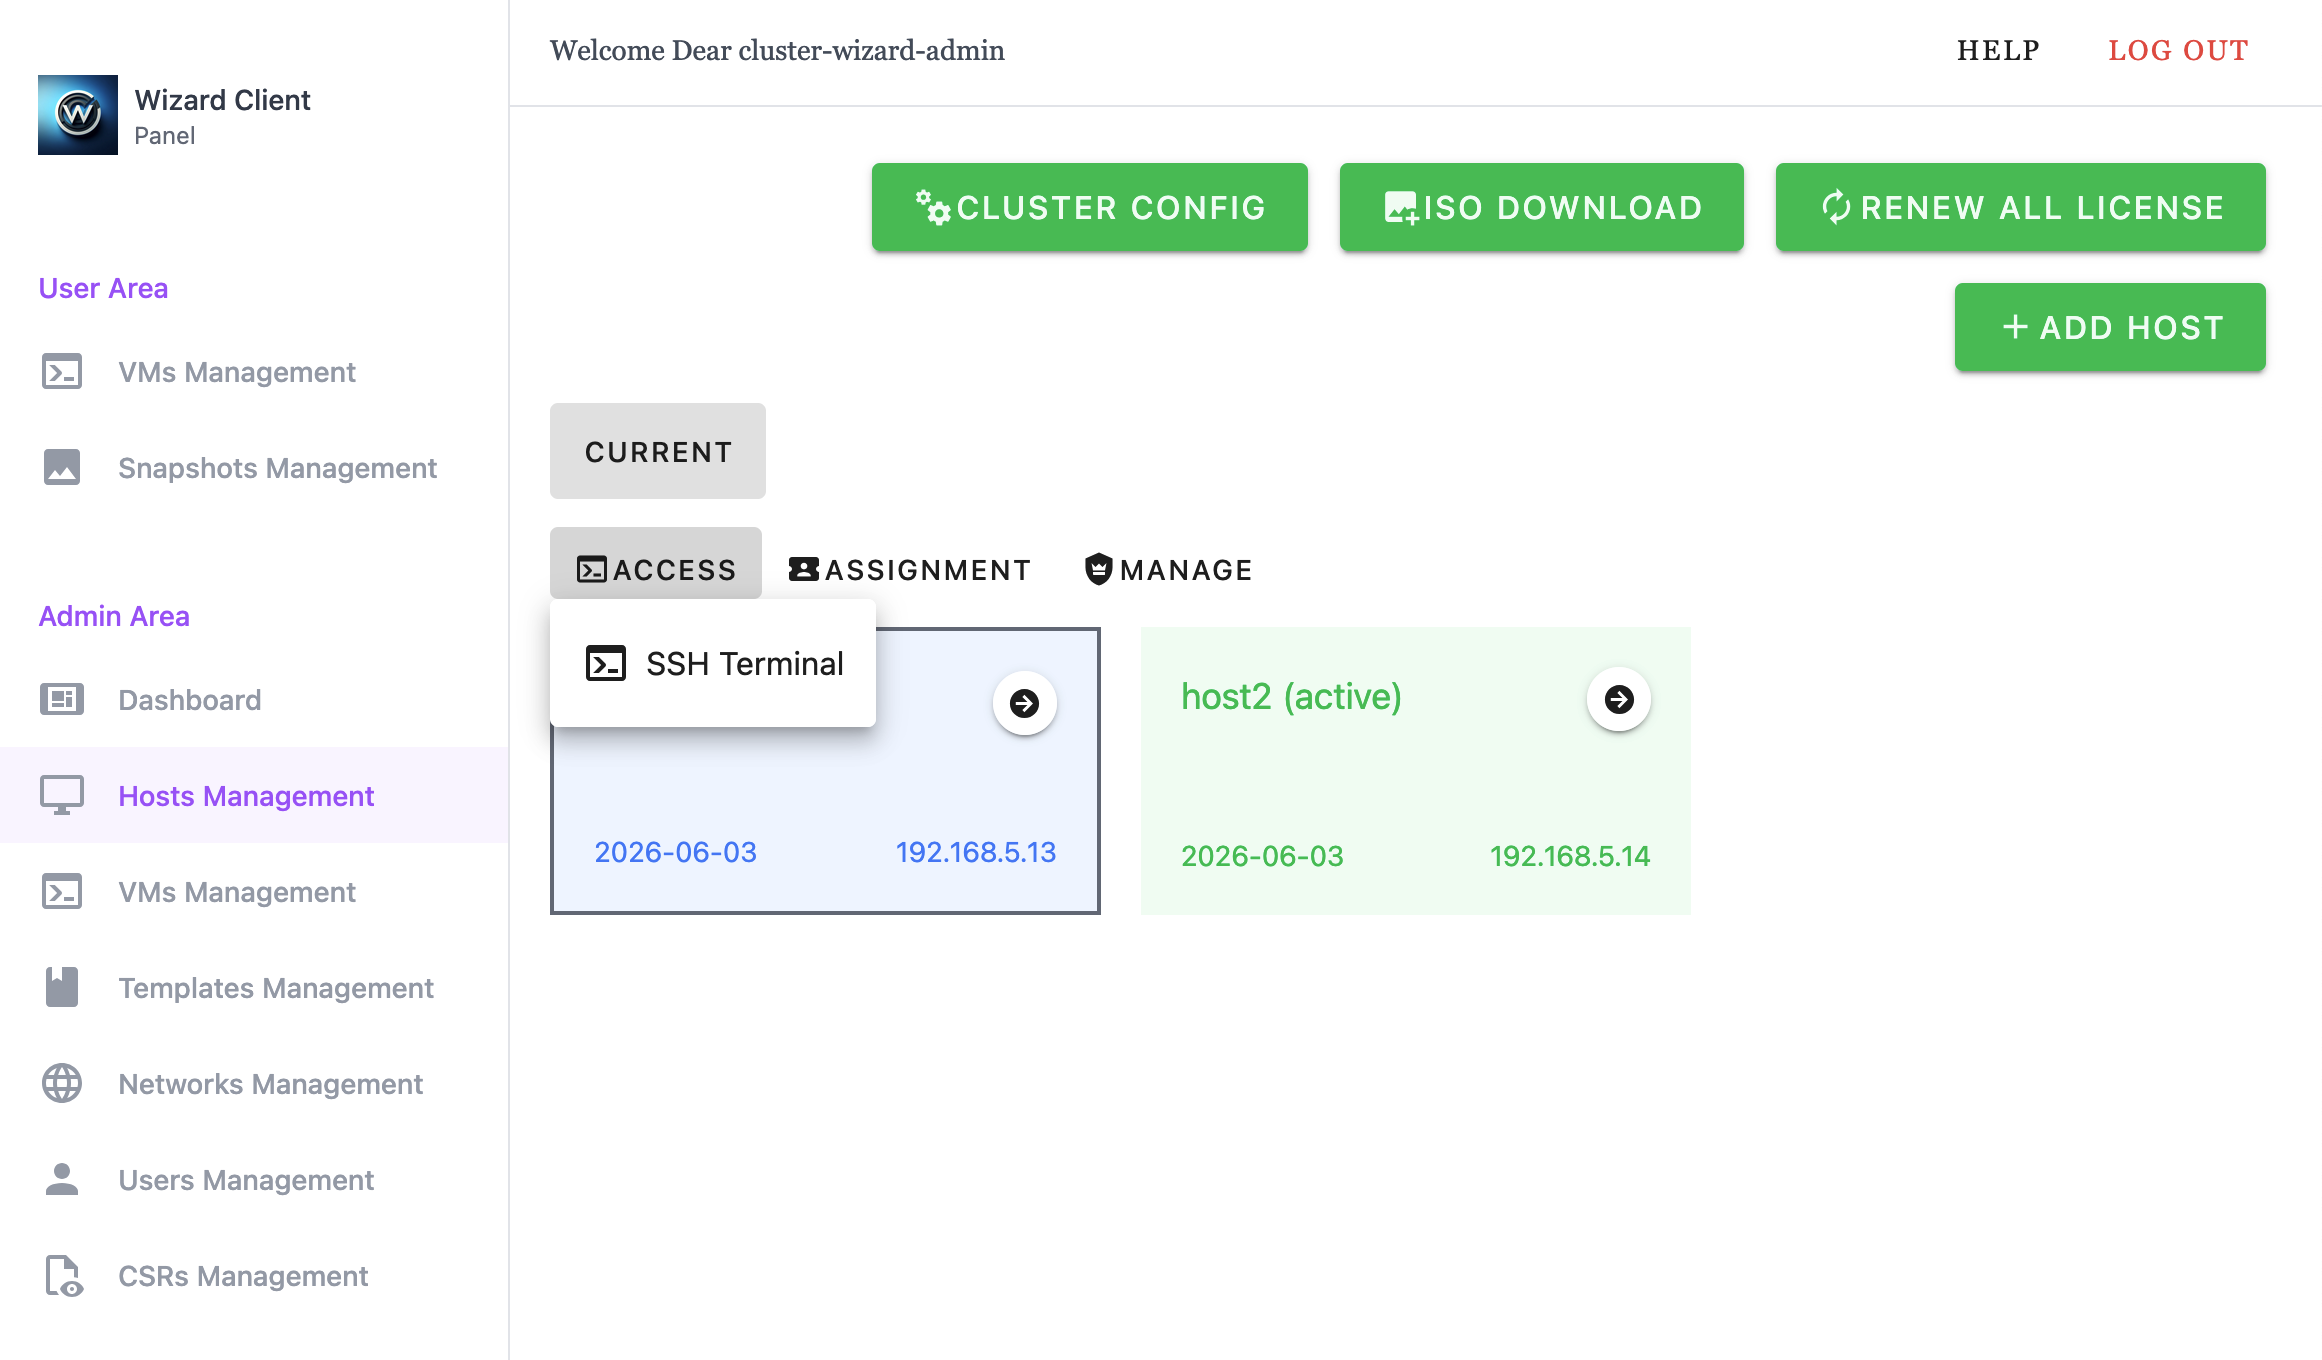Click the ADD HOST button
This screenshot has height=1360, width=2322.
pos(2110,327)
